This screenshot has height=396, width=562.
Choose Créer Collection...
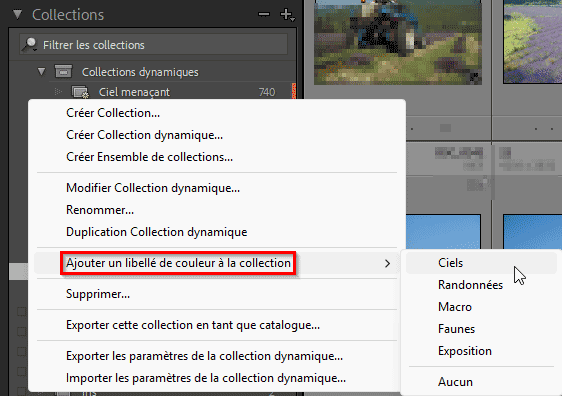point(113,113)
